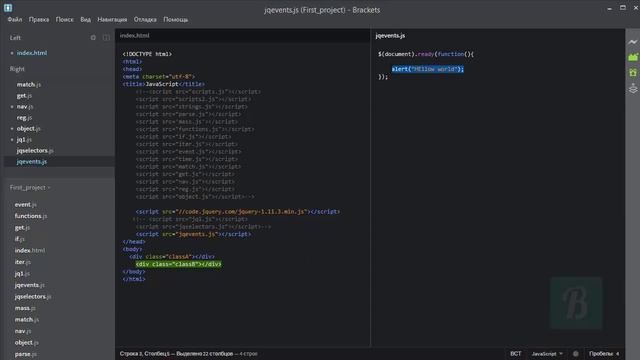Click the green icon below Extension Manager

click(633, 73)
